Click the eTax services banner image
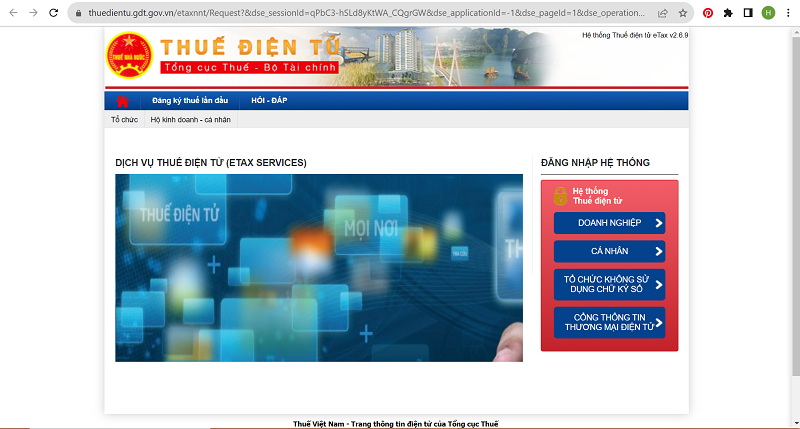The width and height of the screenshot is (800, 429). click(319, 268)
